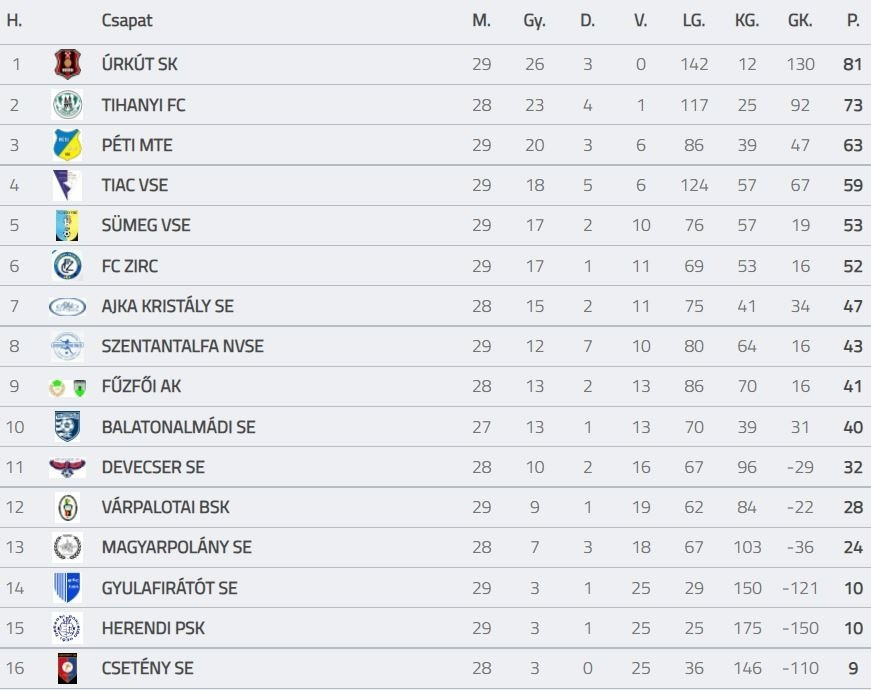Click the Devecser SE club logo
871x690 pixels.
(x=67, y=467)
